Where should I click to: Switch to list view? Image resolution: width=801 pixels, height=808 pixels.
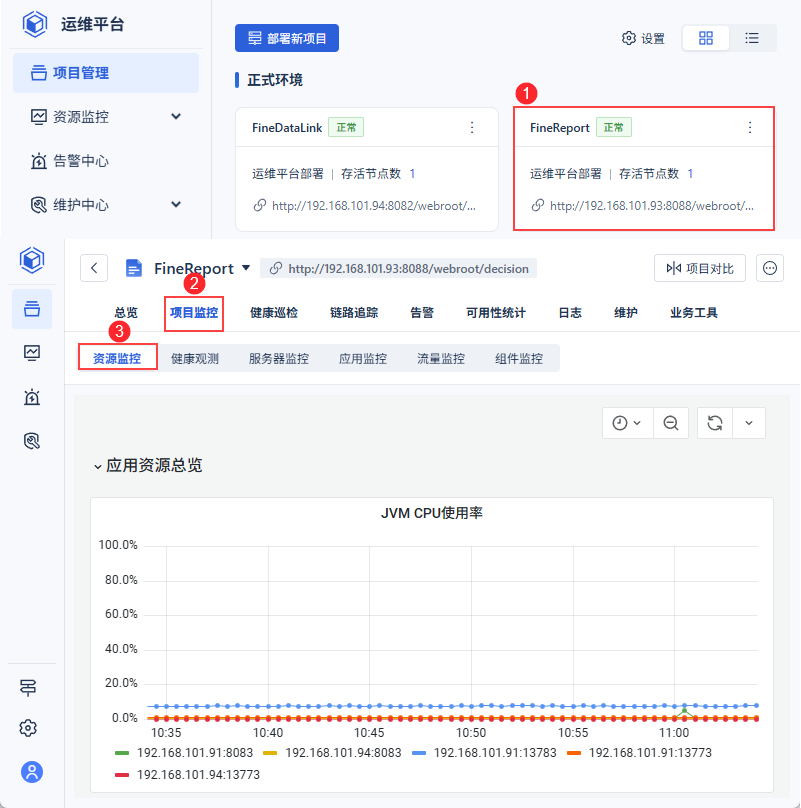tap(752, 38)
